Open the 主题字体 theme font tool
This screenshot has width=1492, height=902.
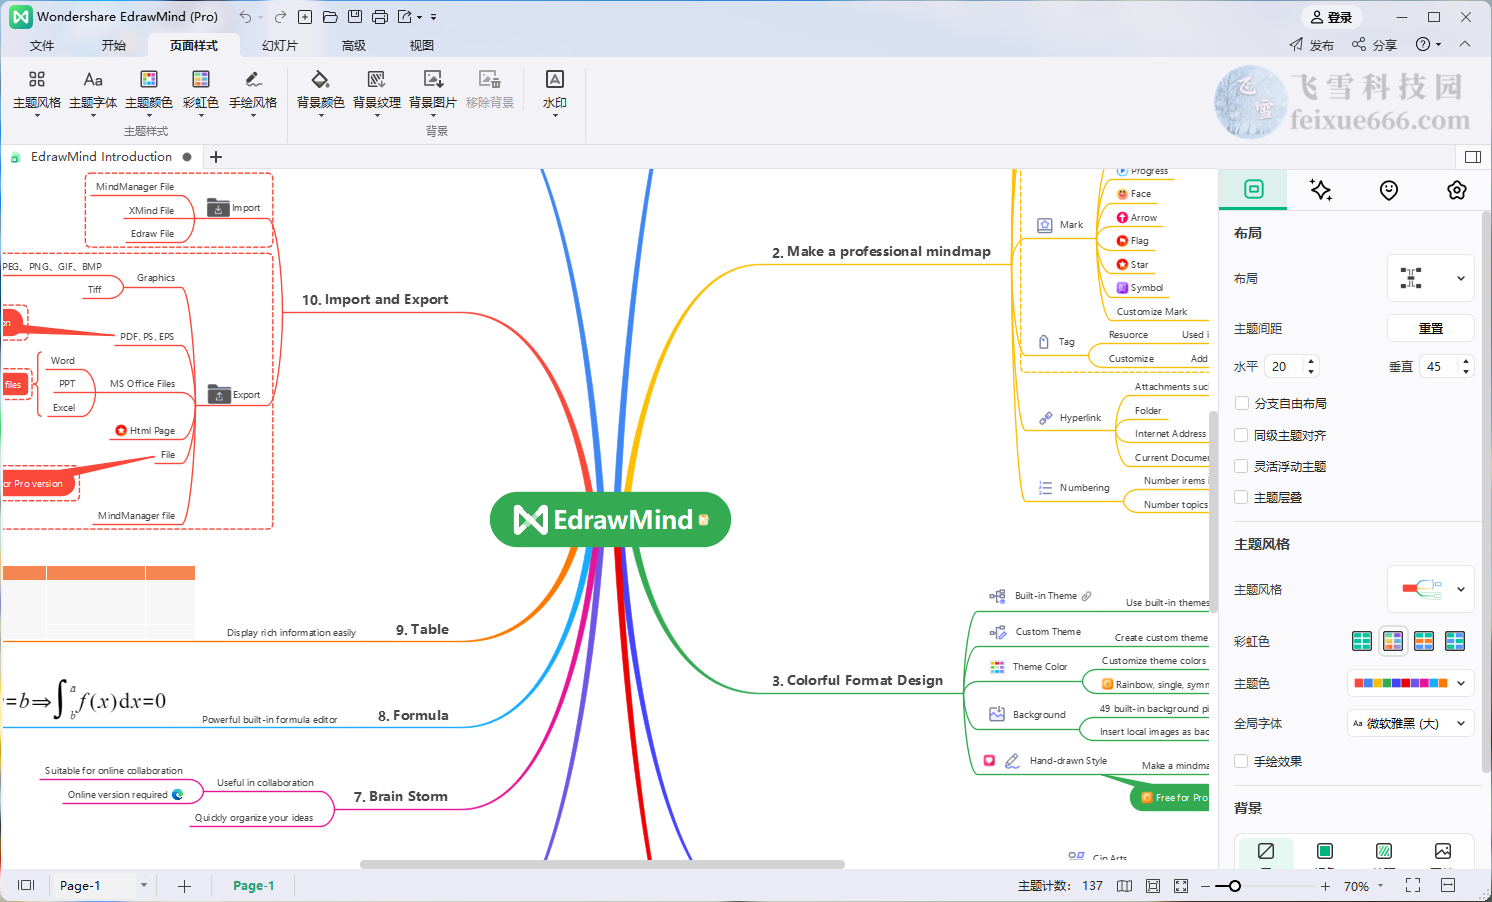[93, 93]
